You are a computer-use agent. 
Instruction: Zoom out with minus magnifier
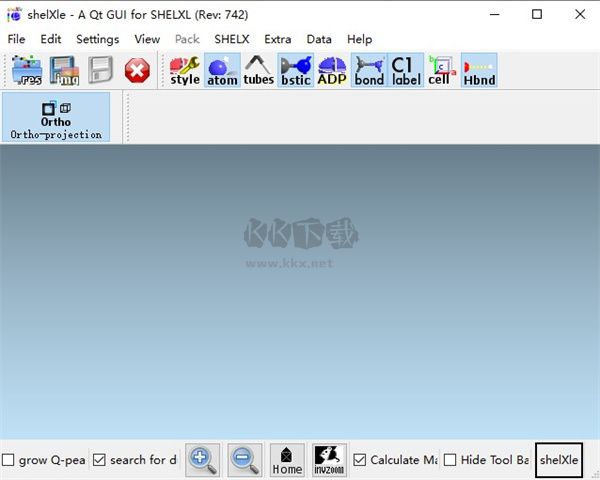tap(245, 460)
